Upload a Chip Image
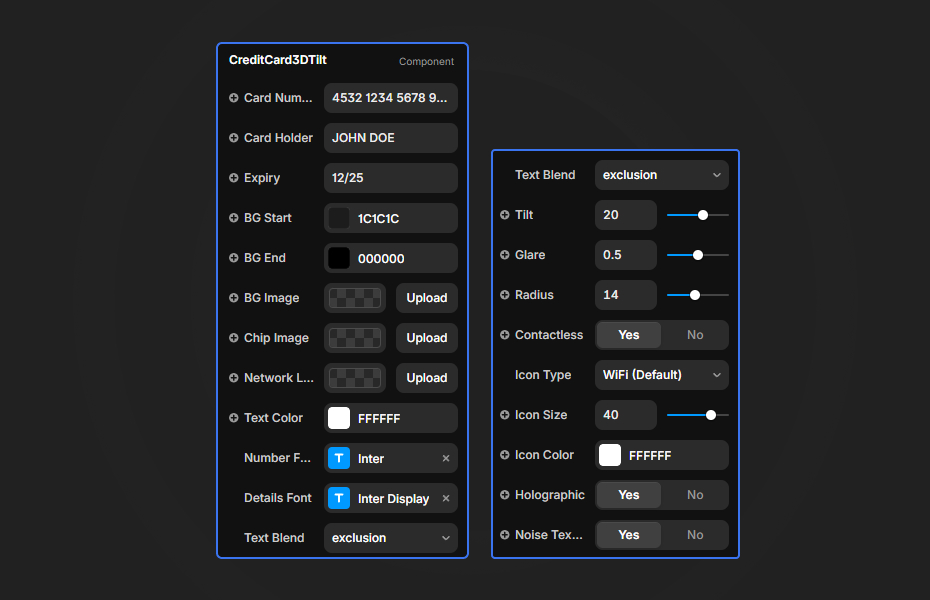Image resolution: width=930 pixels, height=600 pixels. point(426,338)
